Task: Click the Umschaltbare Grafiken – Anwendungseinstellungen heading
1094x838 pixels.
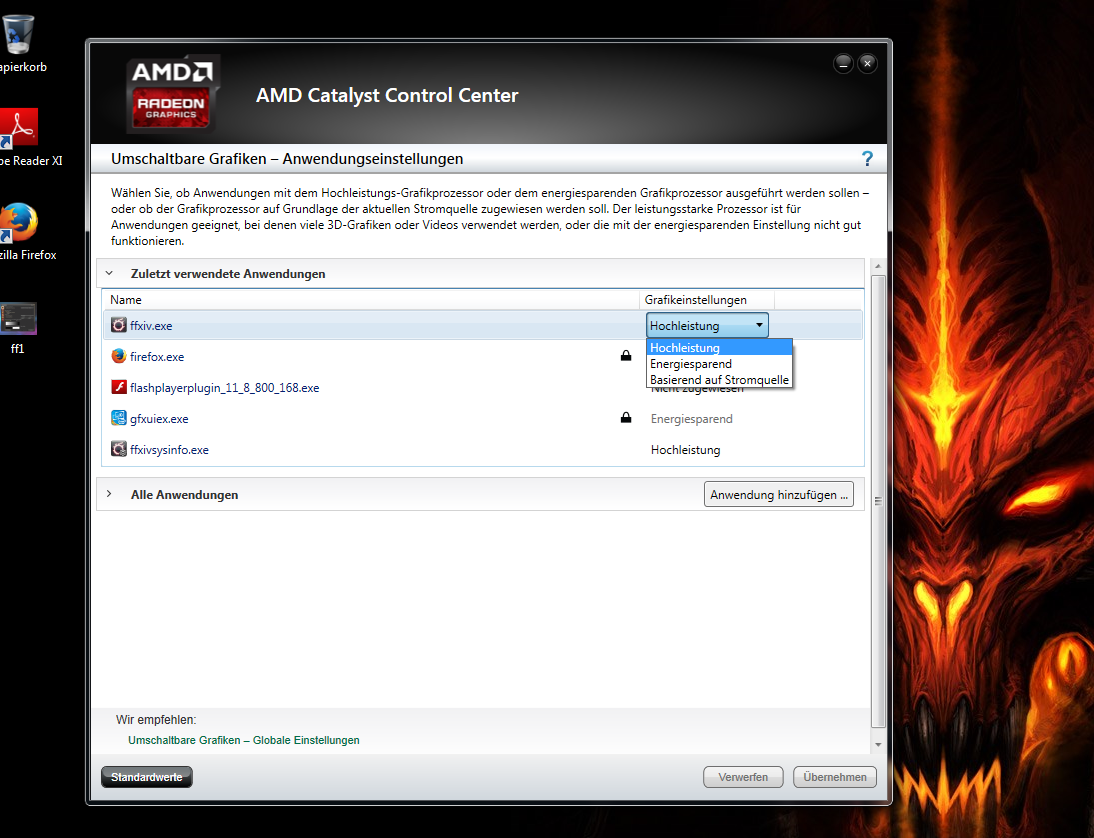Action: pyautogui.click(x=287, y=159)
